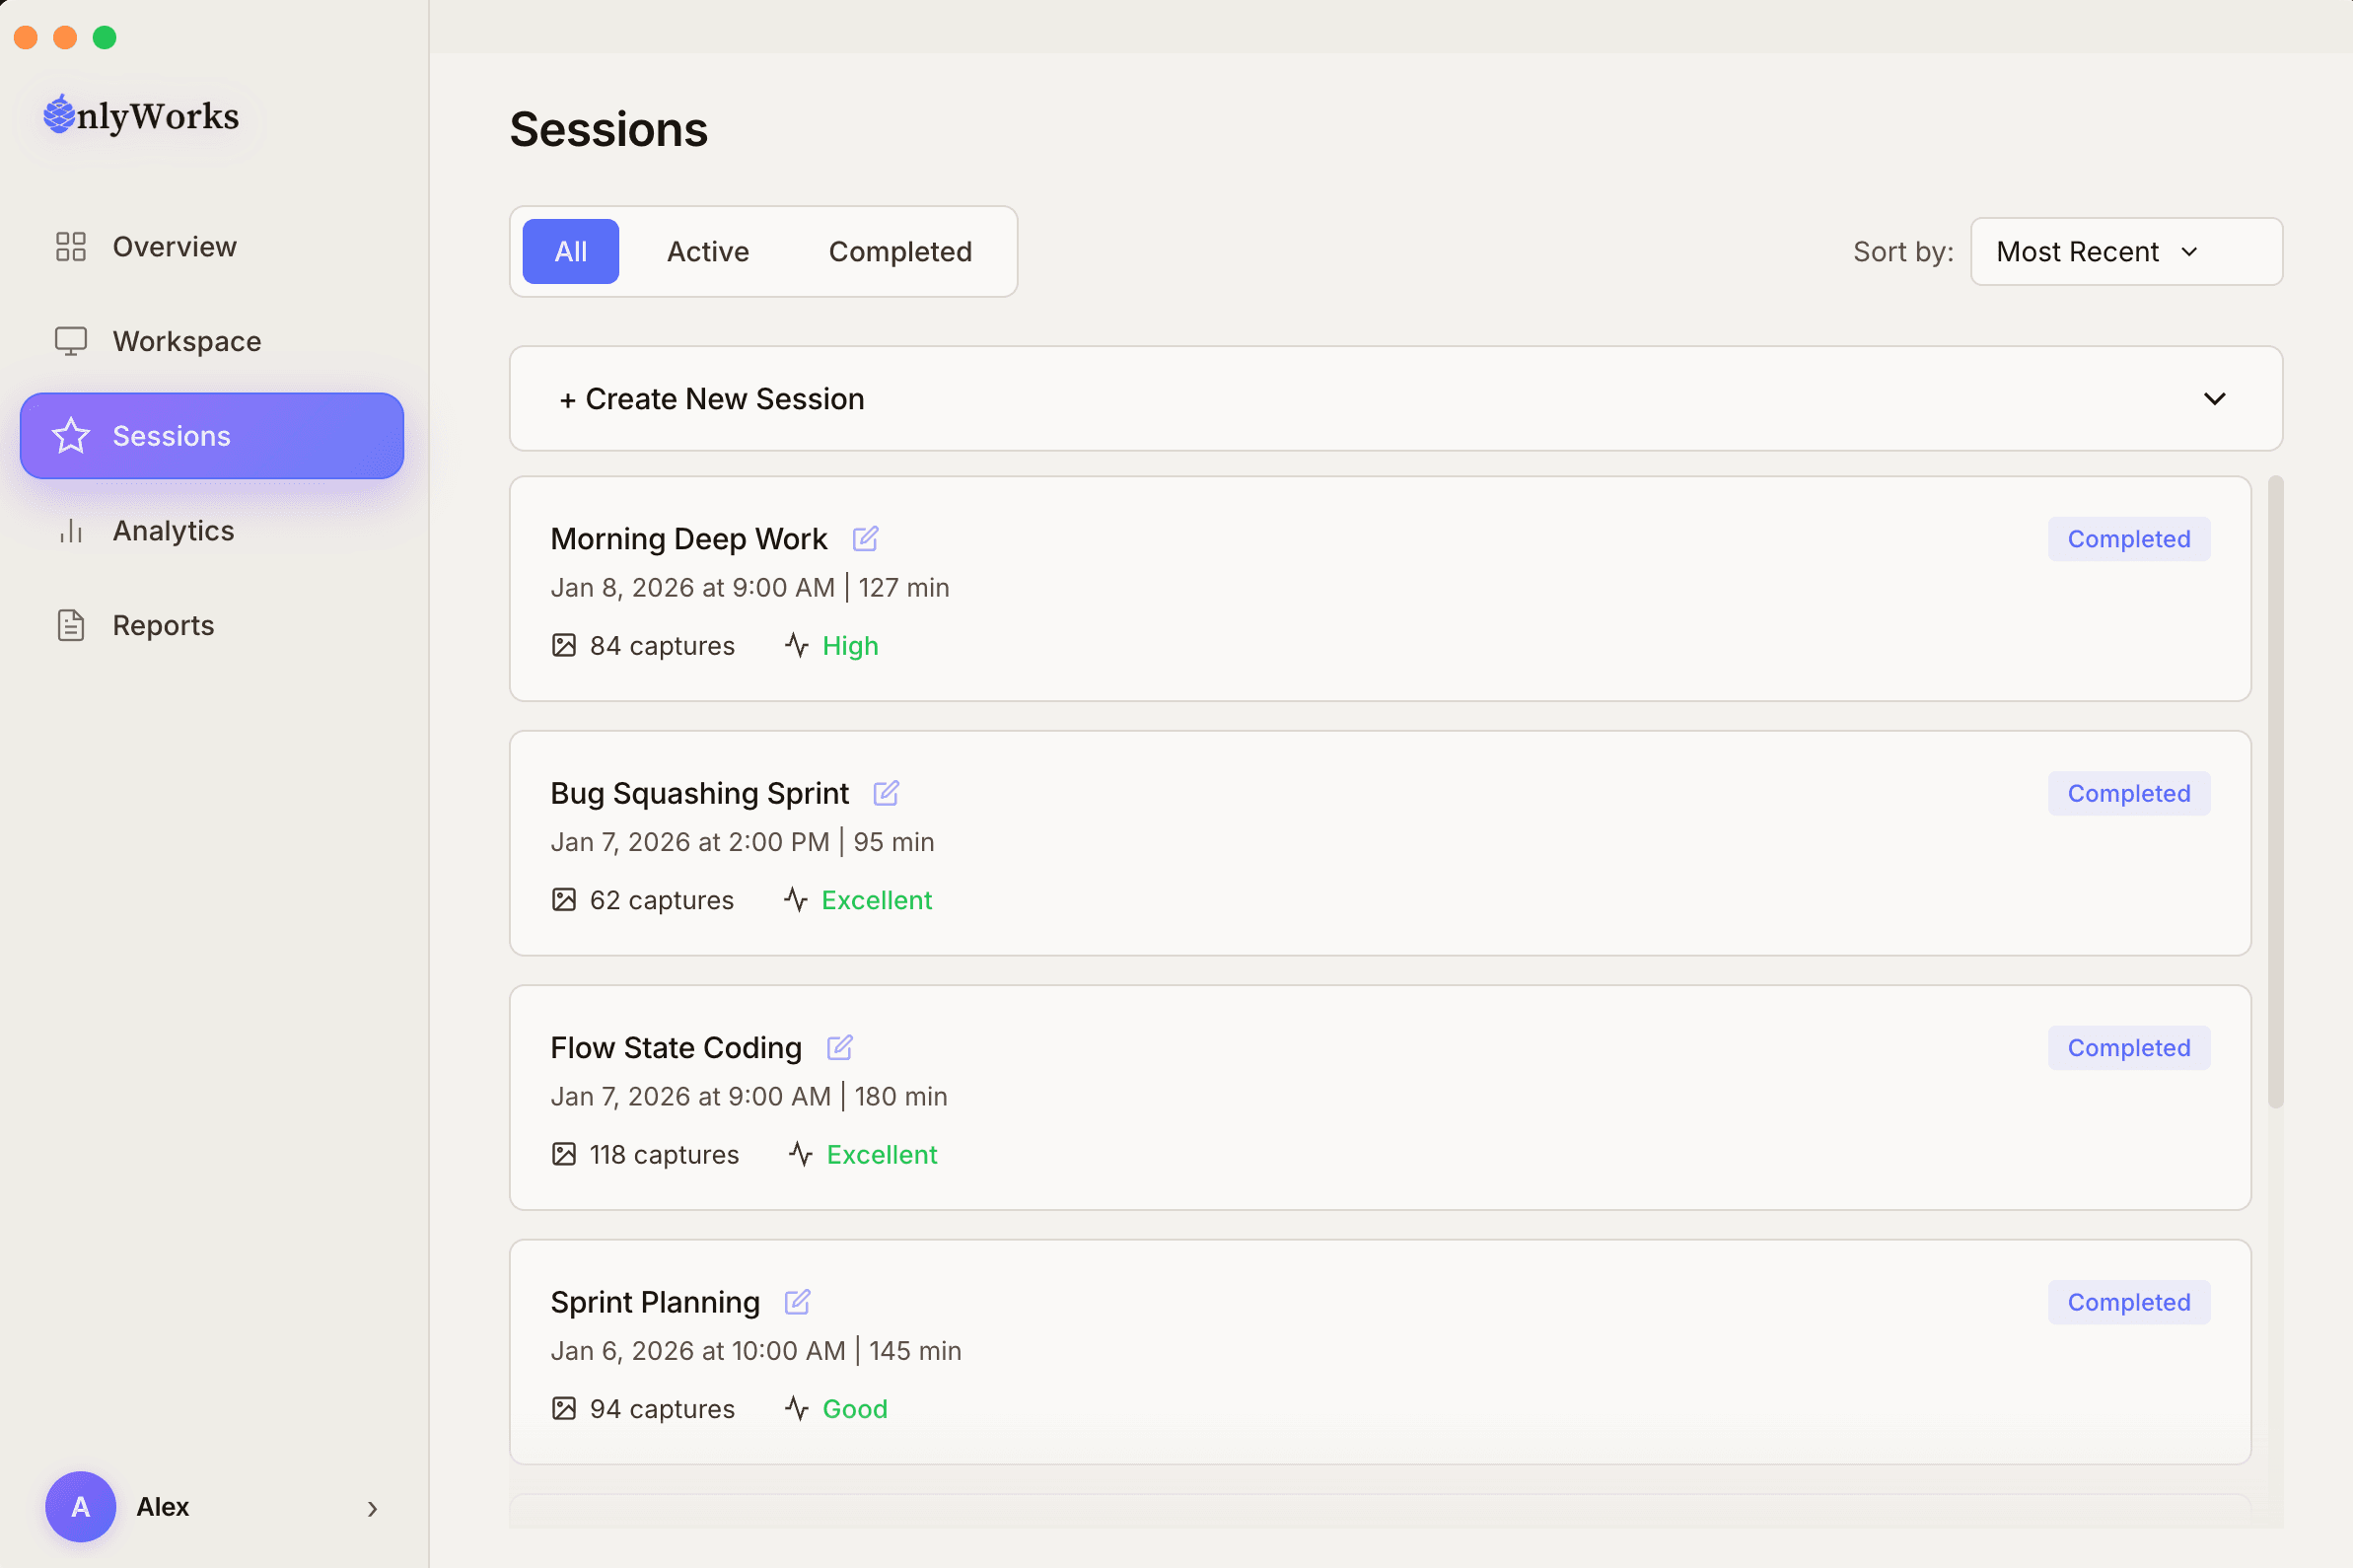Switch to the Active filter tab
This screenshot has height=1568, width=2353.
[706, 251]
